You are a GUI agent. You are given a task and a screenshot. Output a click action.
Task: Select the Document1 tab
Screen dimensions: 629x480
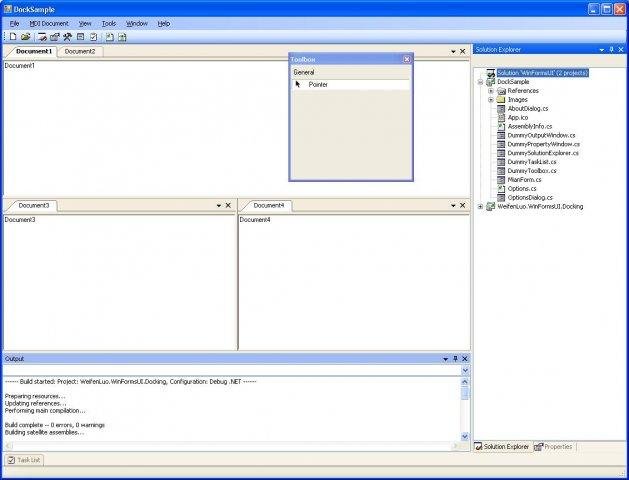34,51
